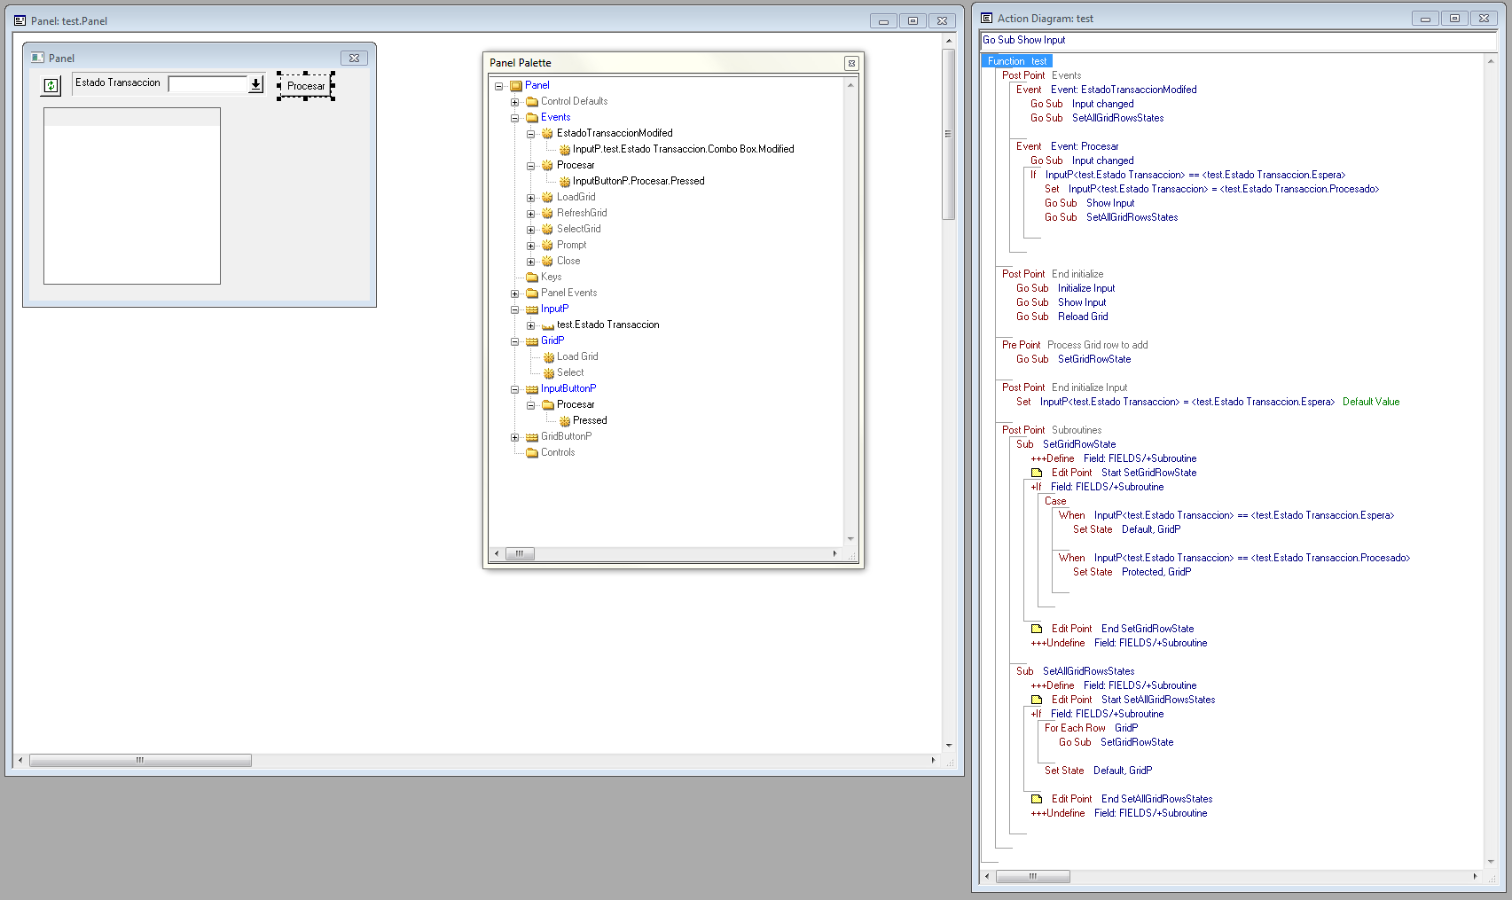Click the Select event icon under GridP
The width and height of the screenshot is (1512, 900).
click(548, 374)
